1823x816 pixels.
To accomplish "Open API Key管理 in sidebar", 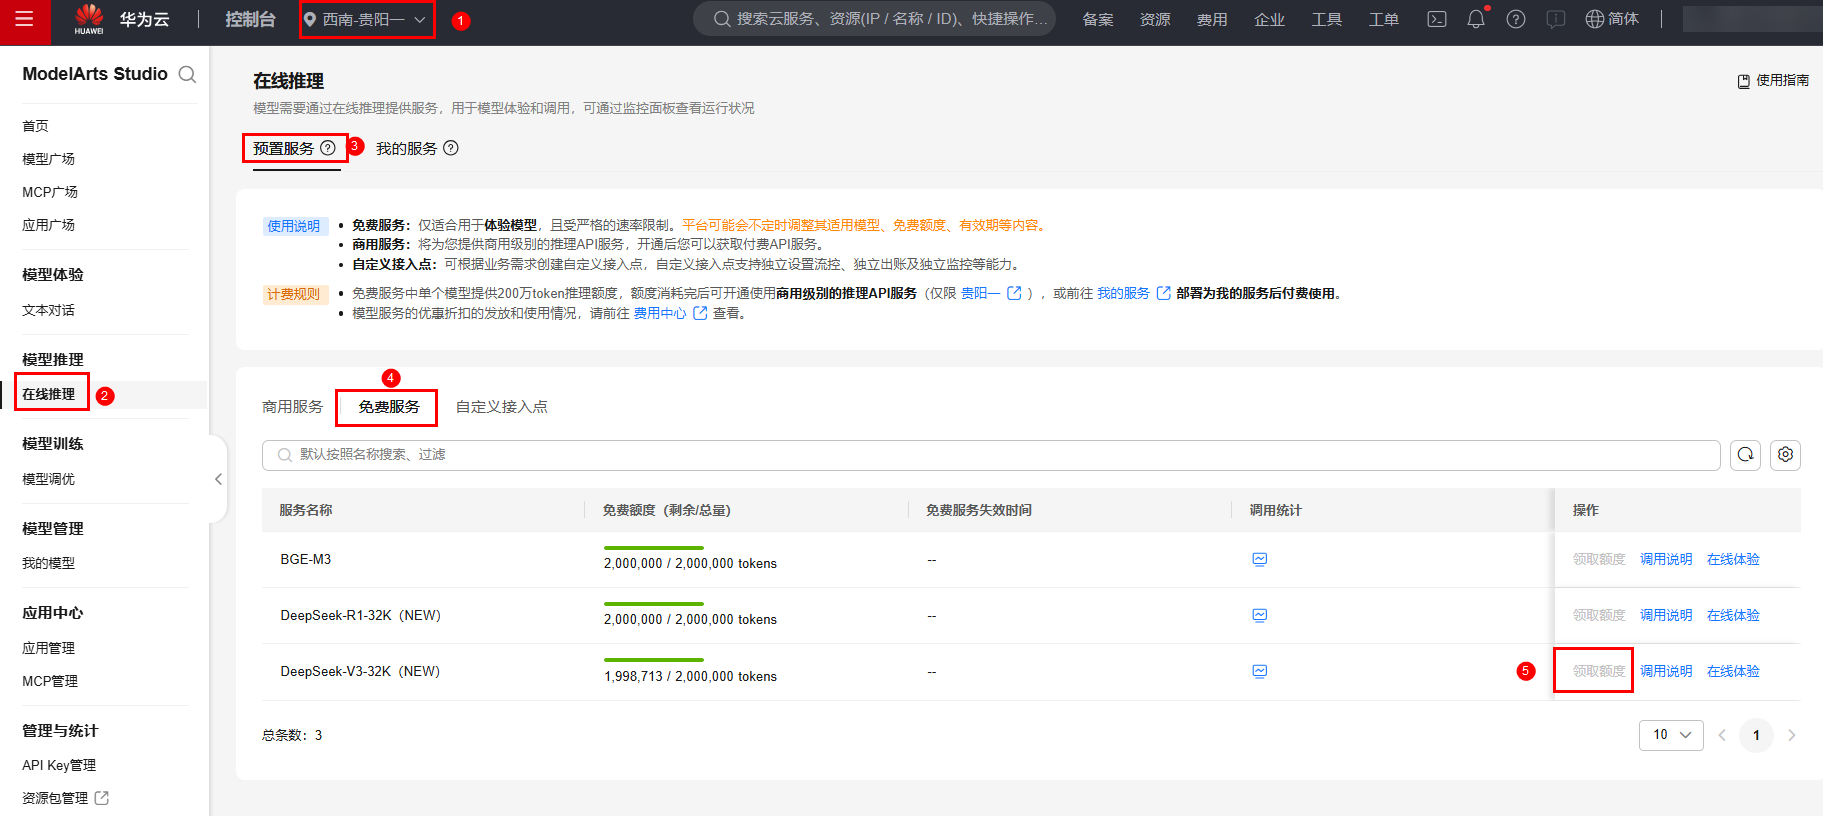I will (x=59, y=765).
